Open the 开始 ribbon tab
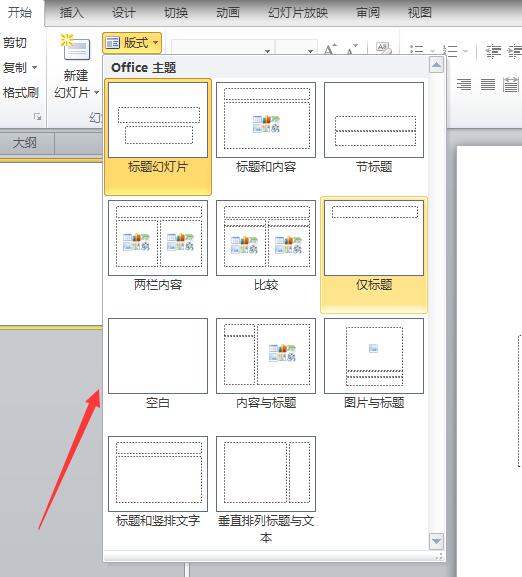522x577 pixels. (x=19, y=13)
